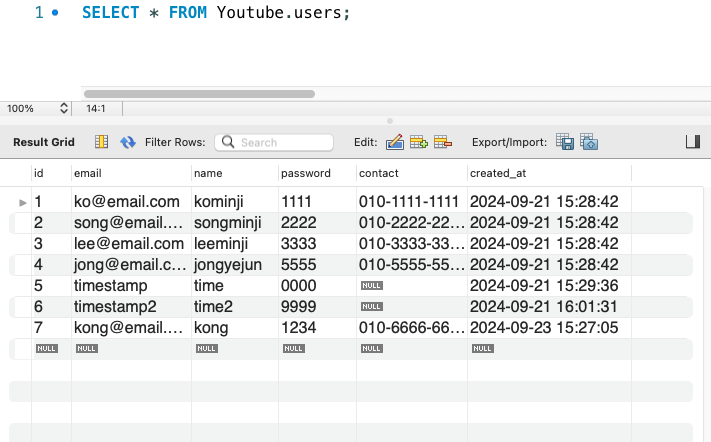Image resolution: width=711 pixels, height=442 pixels.
Task: Toggle the side panel icon at far right
Action: [693, 142]
